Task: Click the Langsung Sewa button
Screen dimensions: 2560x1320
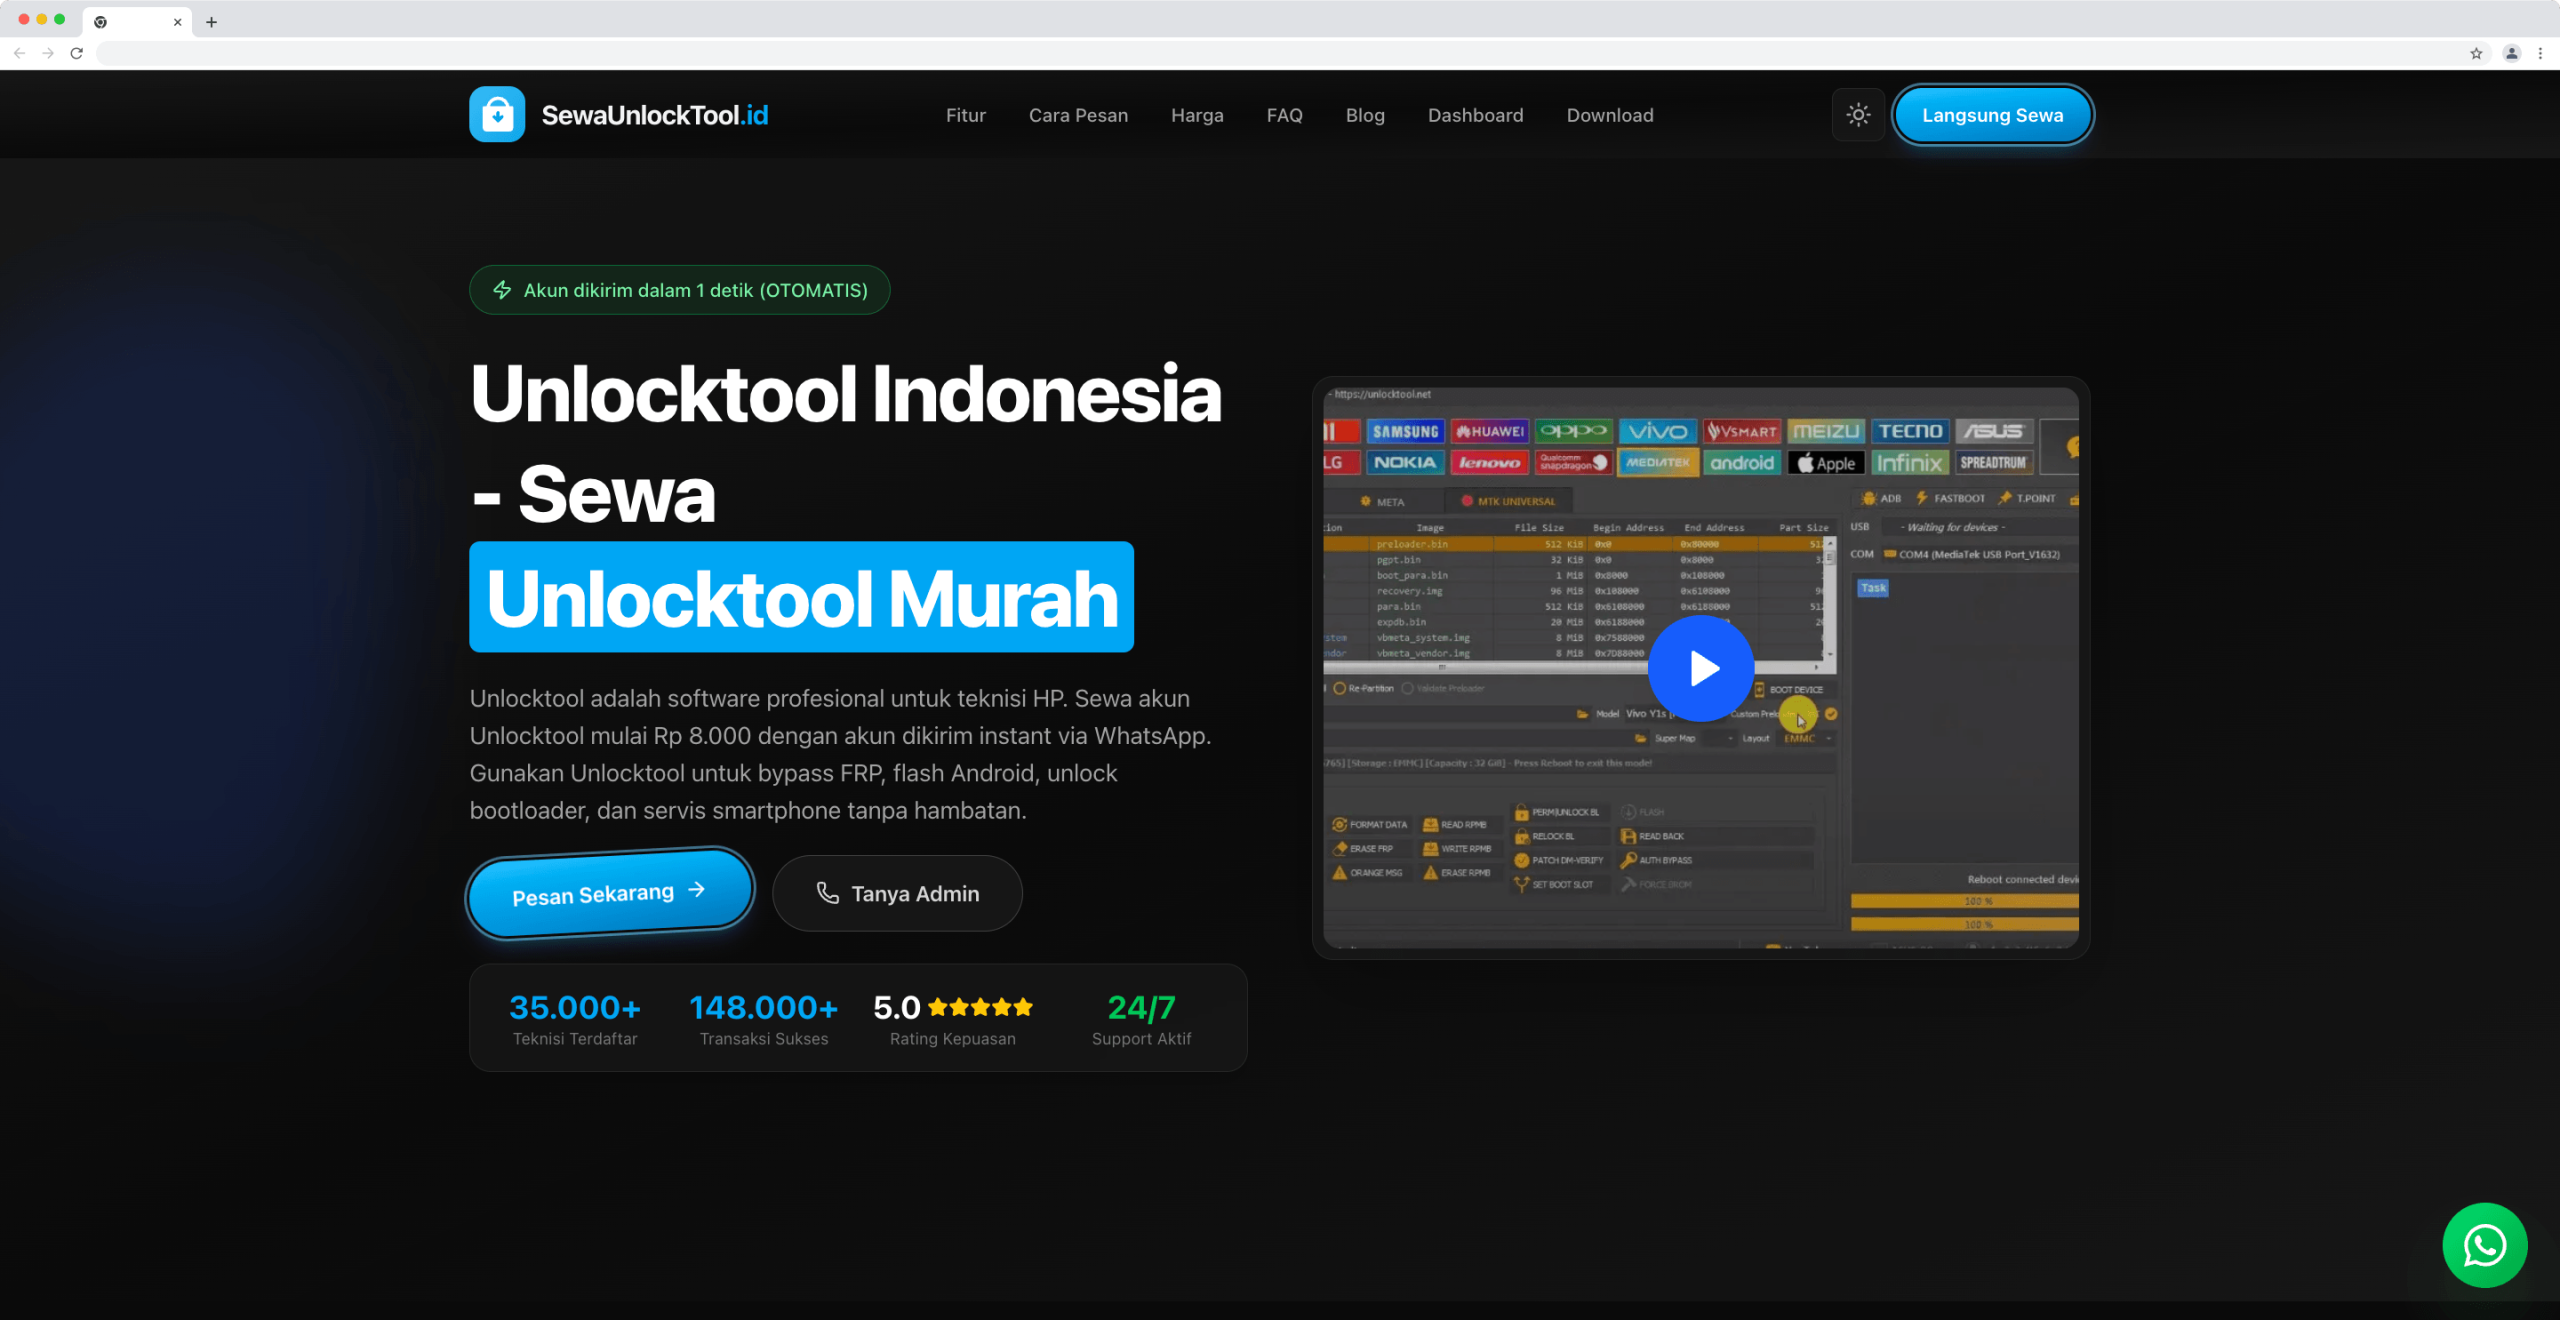Action: click(x=1992, y=115)
